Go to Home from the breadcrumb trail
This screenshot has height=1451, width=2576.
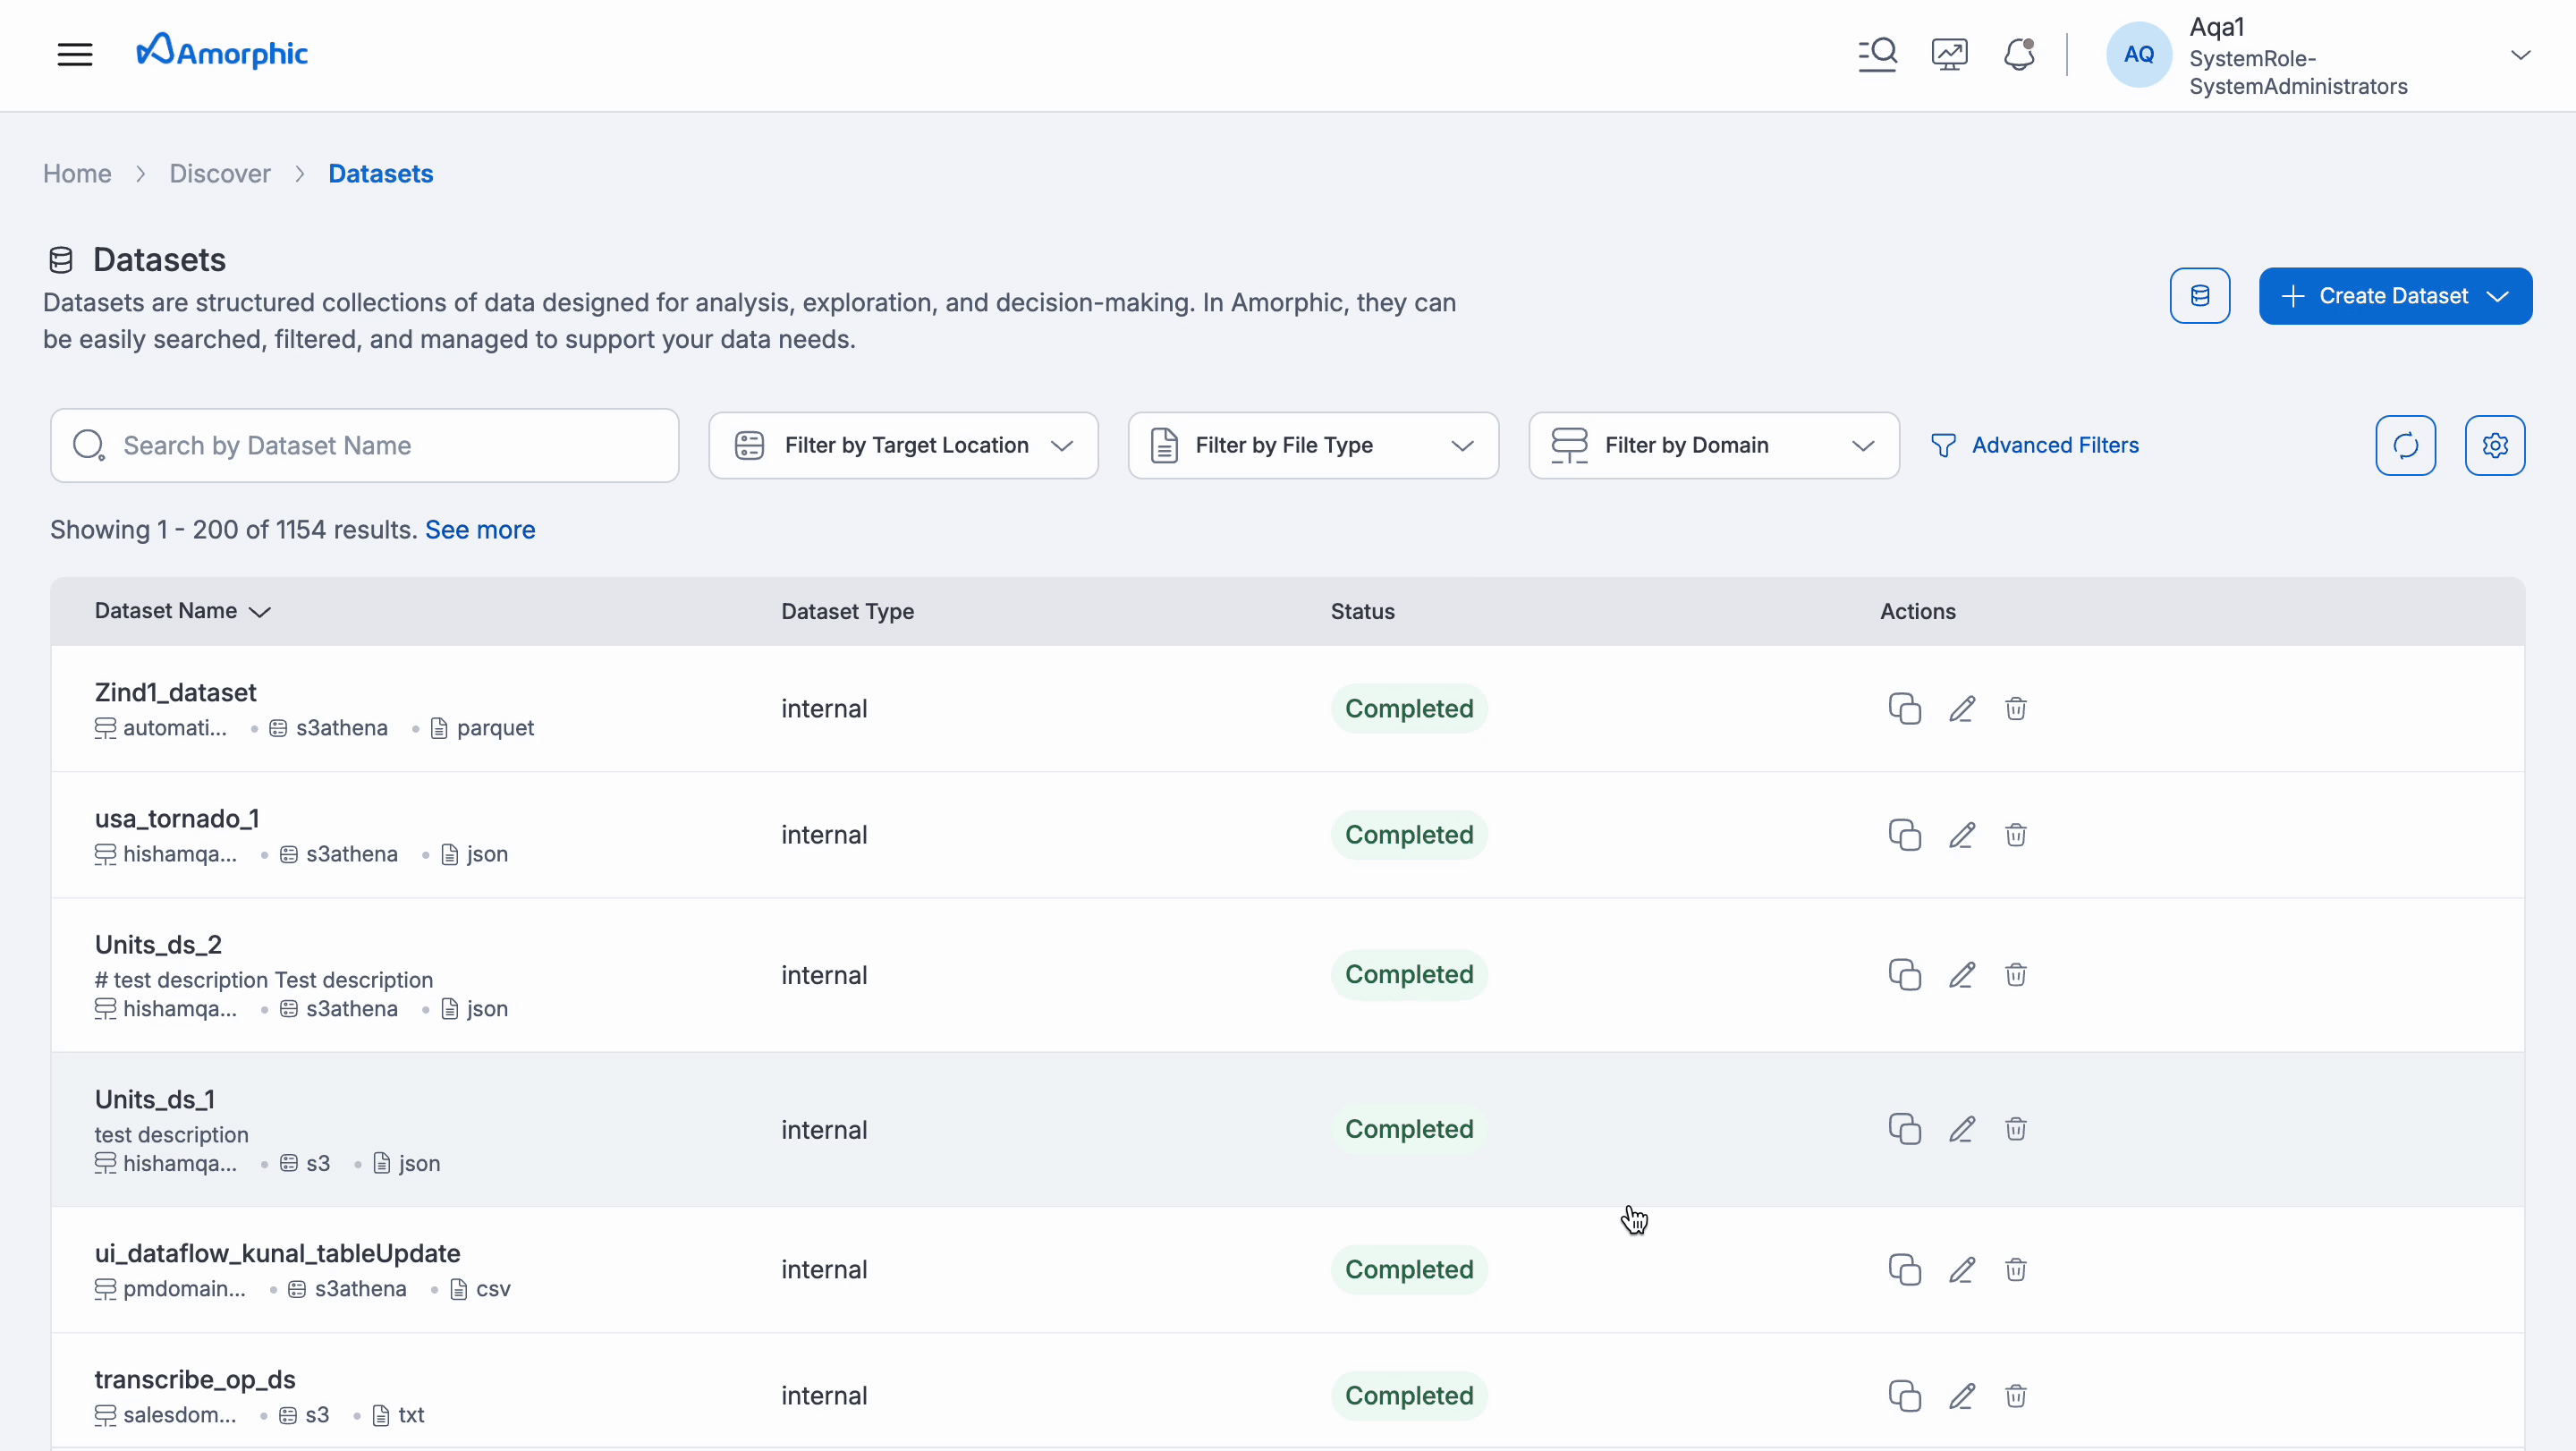click(77, 173)
